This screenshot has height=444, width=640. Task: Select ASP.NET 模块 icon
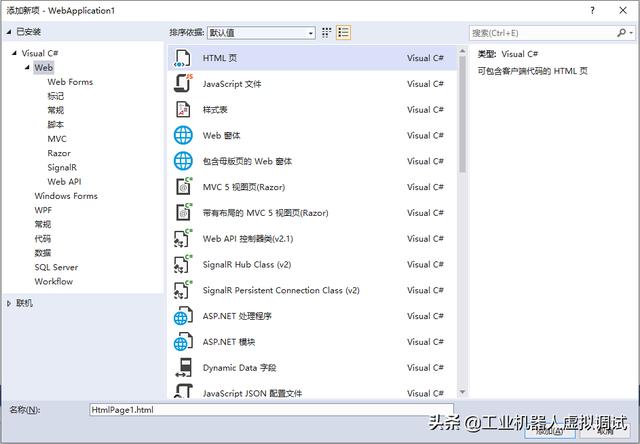183,342
